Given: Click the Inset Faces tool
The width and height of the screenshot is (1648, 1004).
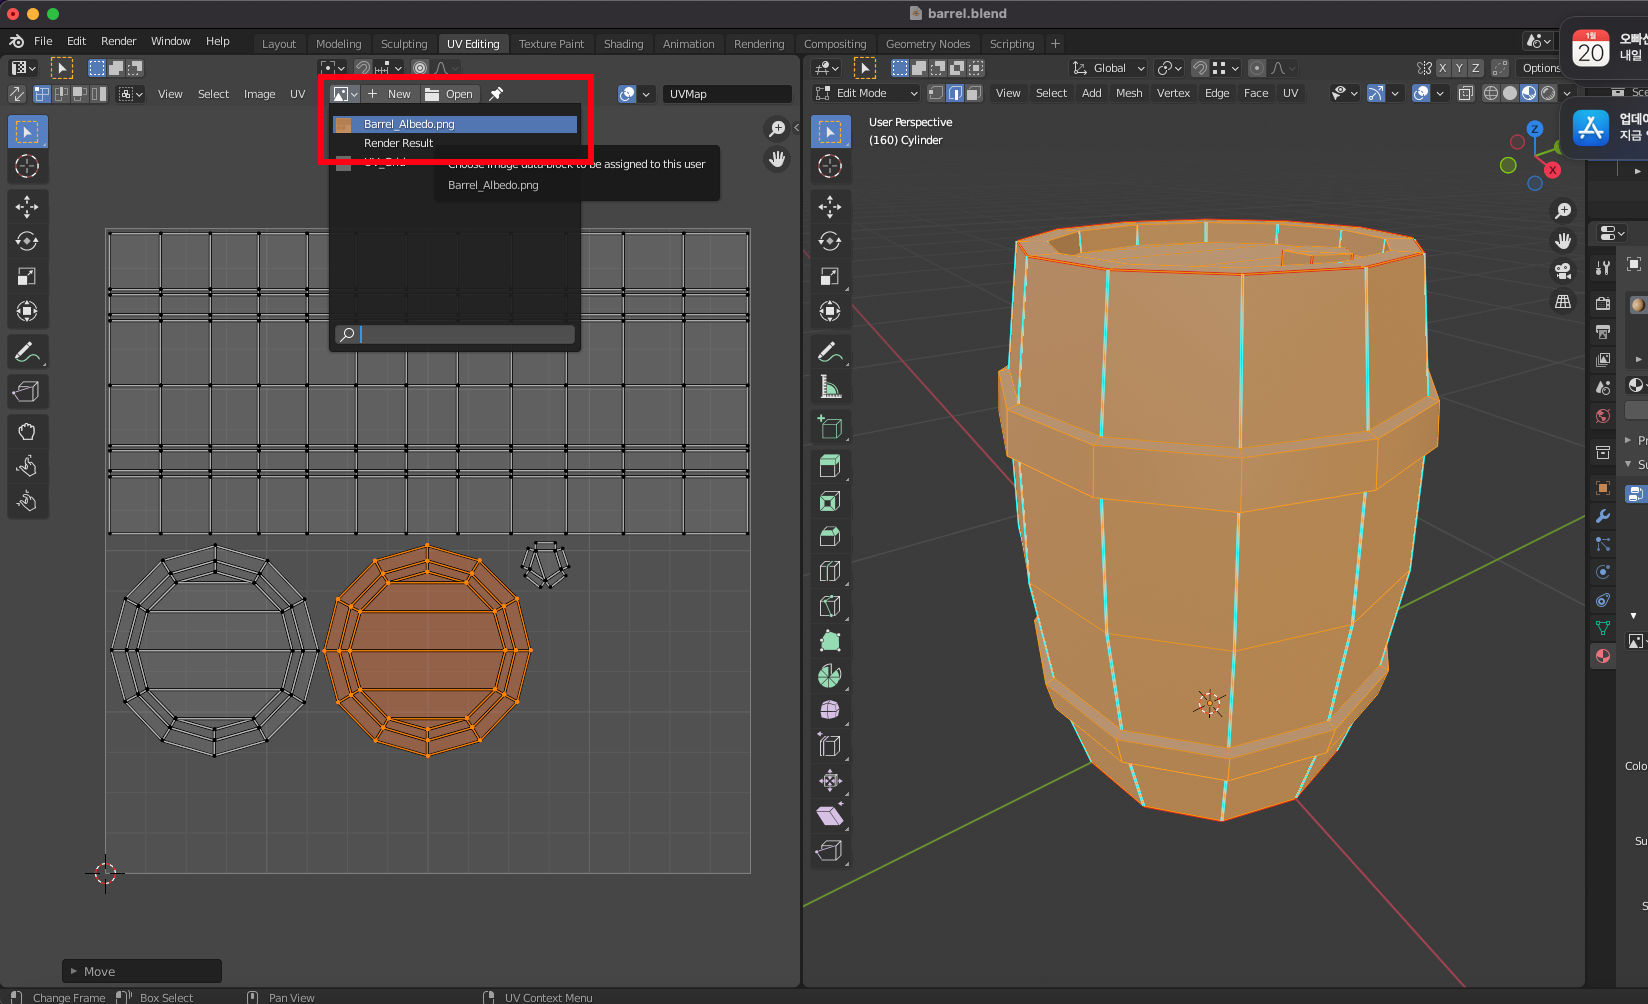Looking at the screenshot, I should 830,501.
